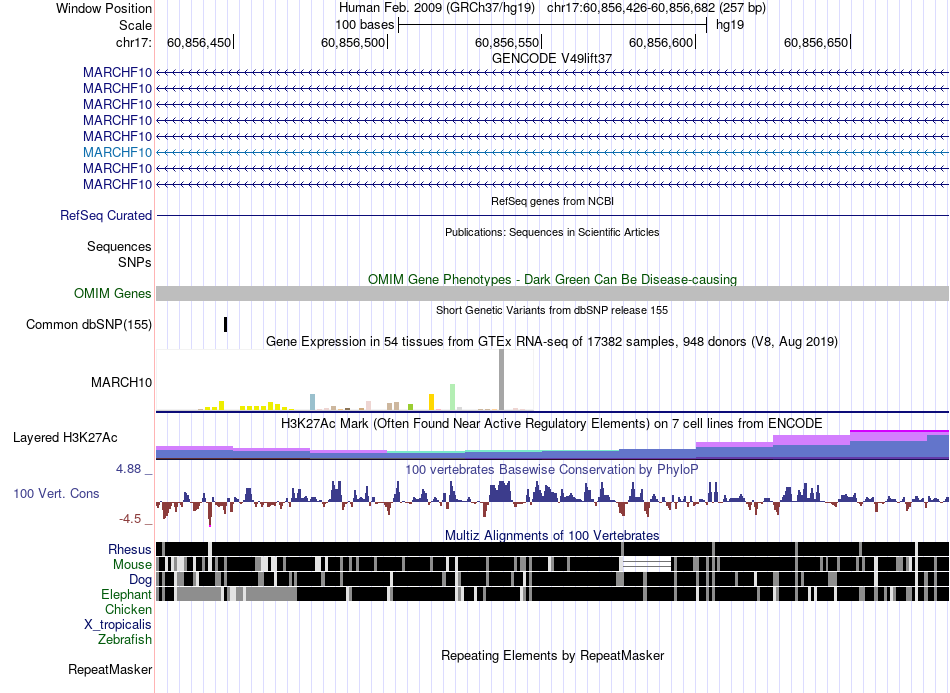Click the X_tropicalis alignment label
The height and width of the screenshot is (693, 950).
click(118, 625)
